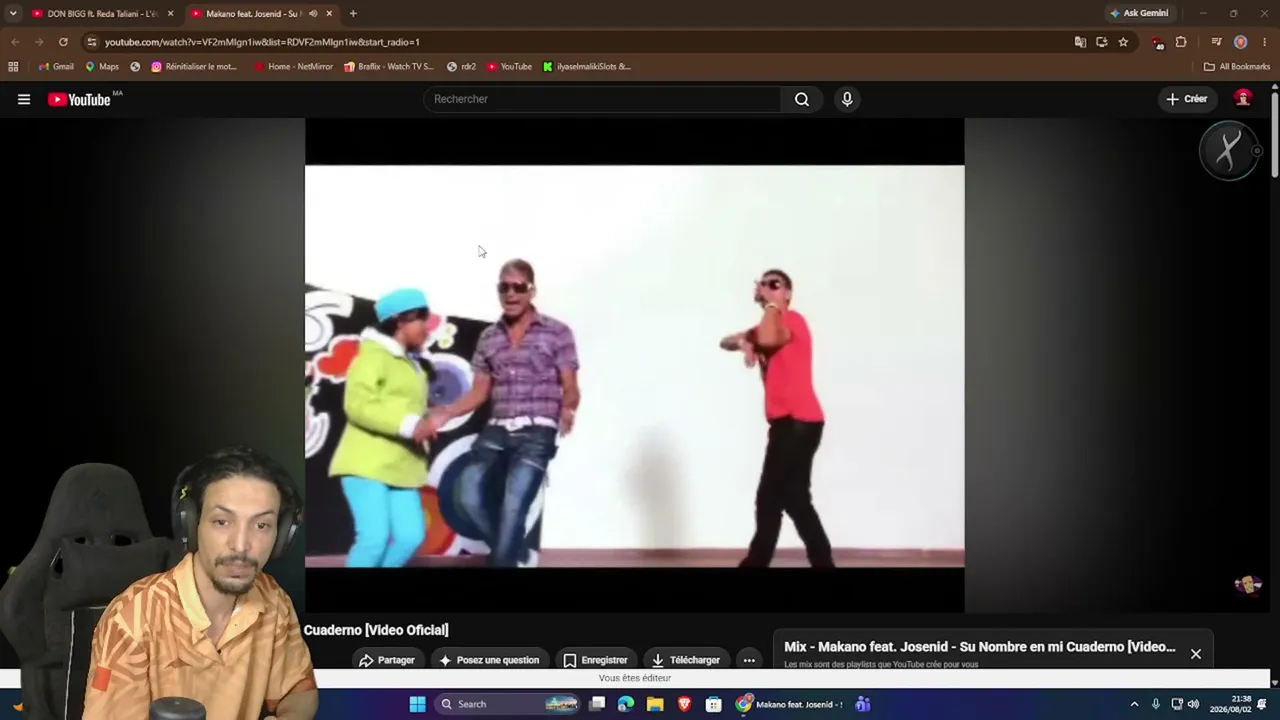Save video with the Enregistrer button
Viewport: 1280px width, 720px height.
595,660
